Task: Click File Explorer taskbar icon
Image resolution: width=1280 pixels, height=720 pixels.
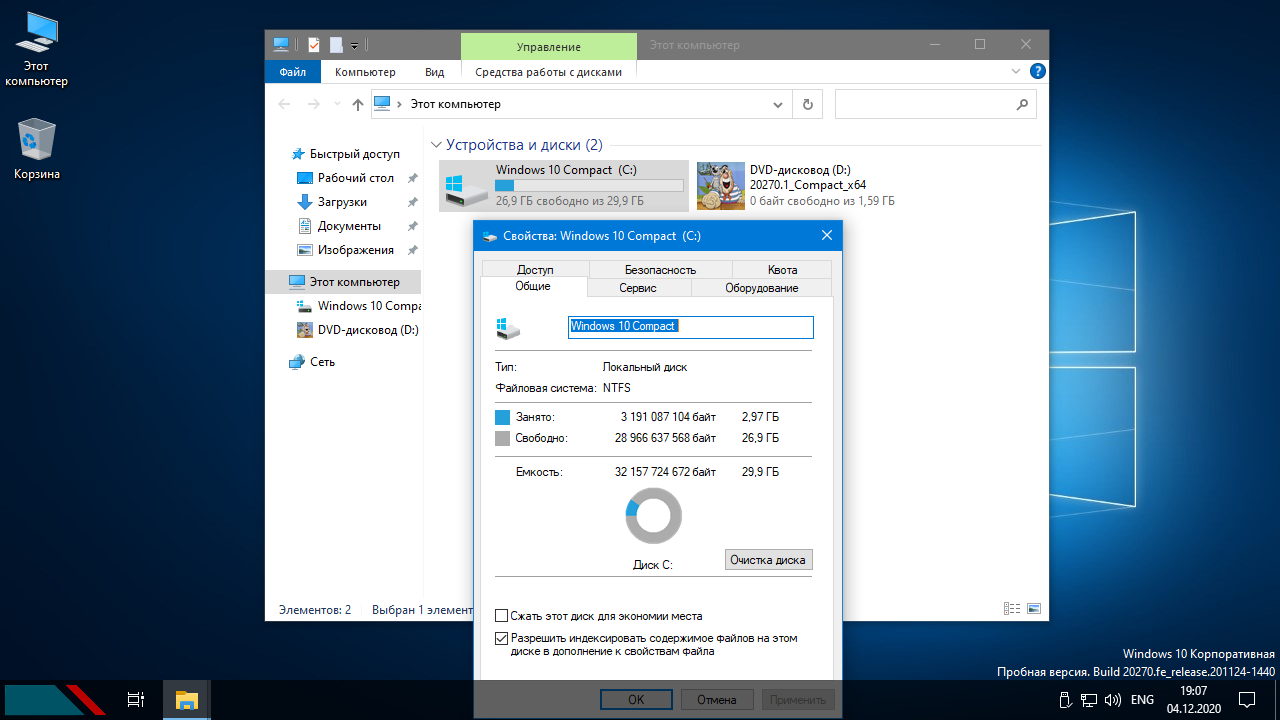Action: (187, 700)
